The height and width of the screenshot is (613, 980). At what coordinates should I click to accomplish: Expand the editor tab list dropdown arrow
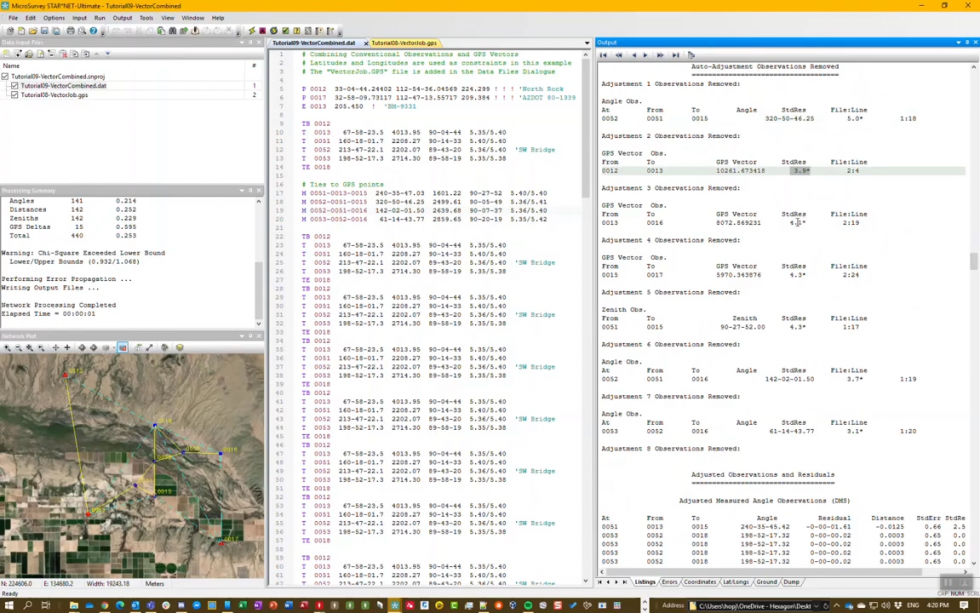pos(587,44)
